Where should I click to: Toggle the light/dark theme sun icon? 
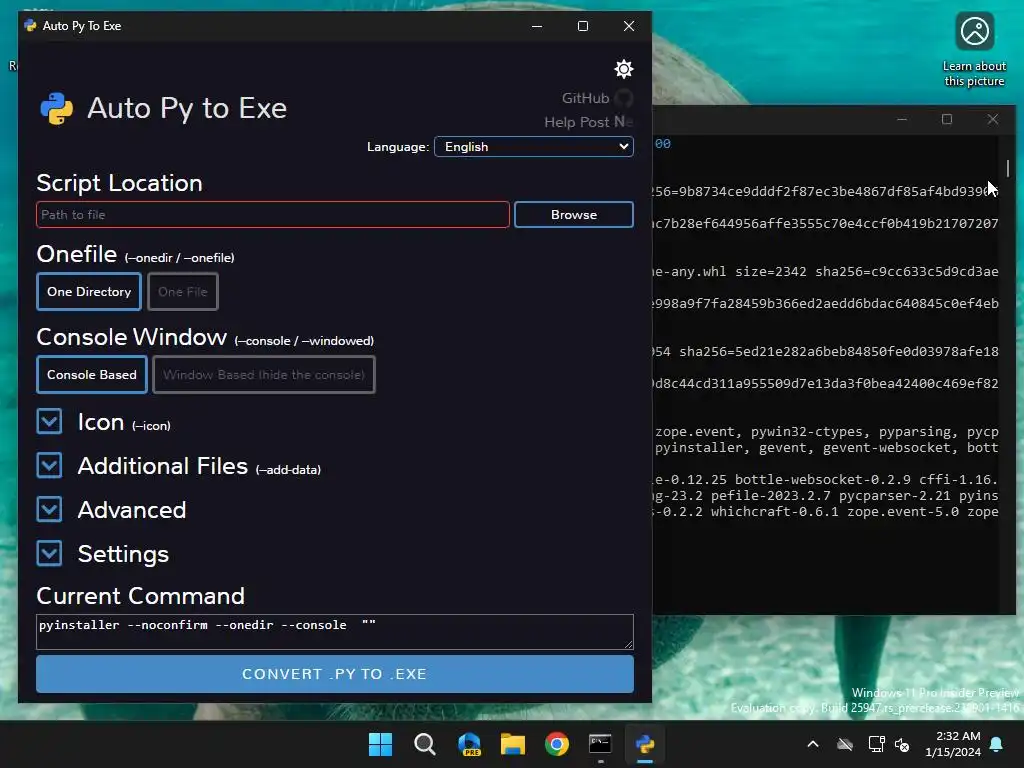pyautogui.click(x=624, y=69)
